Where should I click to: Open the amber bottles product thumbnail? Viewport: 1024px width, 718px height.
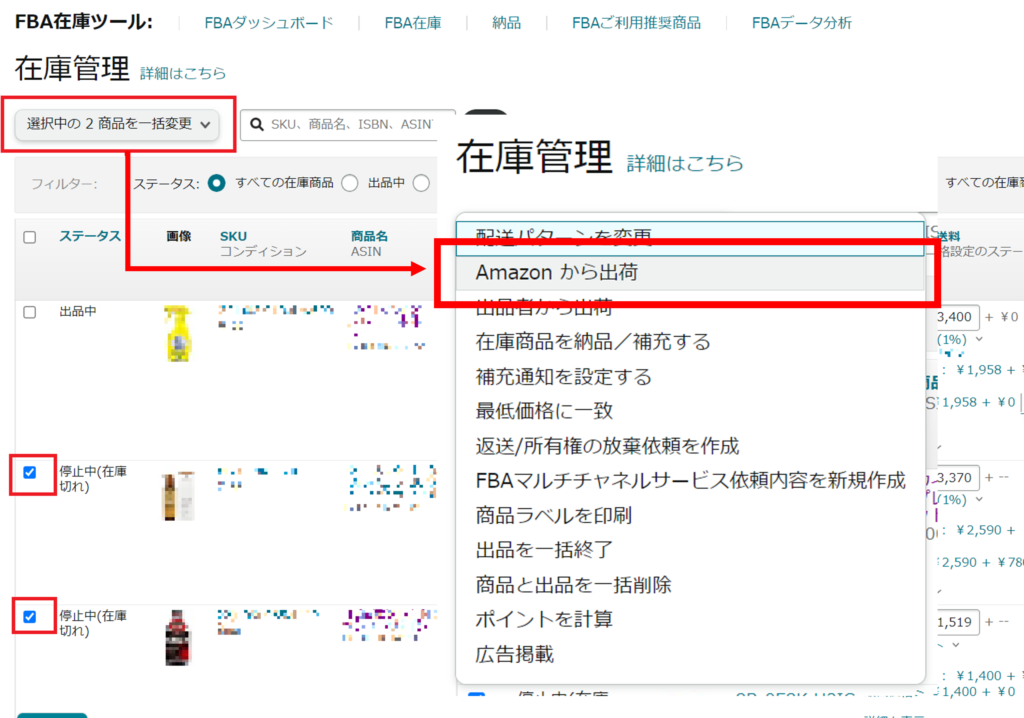178,496
